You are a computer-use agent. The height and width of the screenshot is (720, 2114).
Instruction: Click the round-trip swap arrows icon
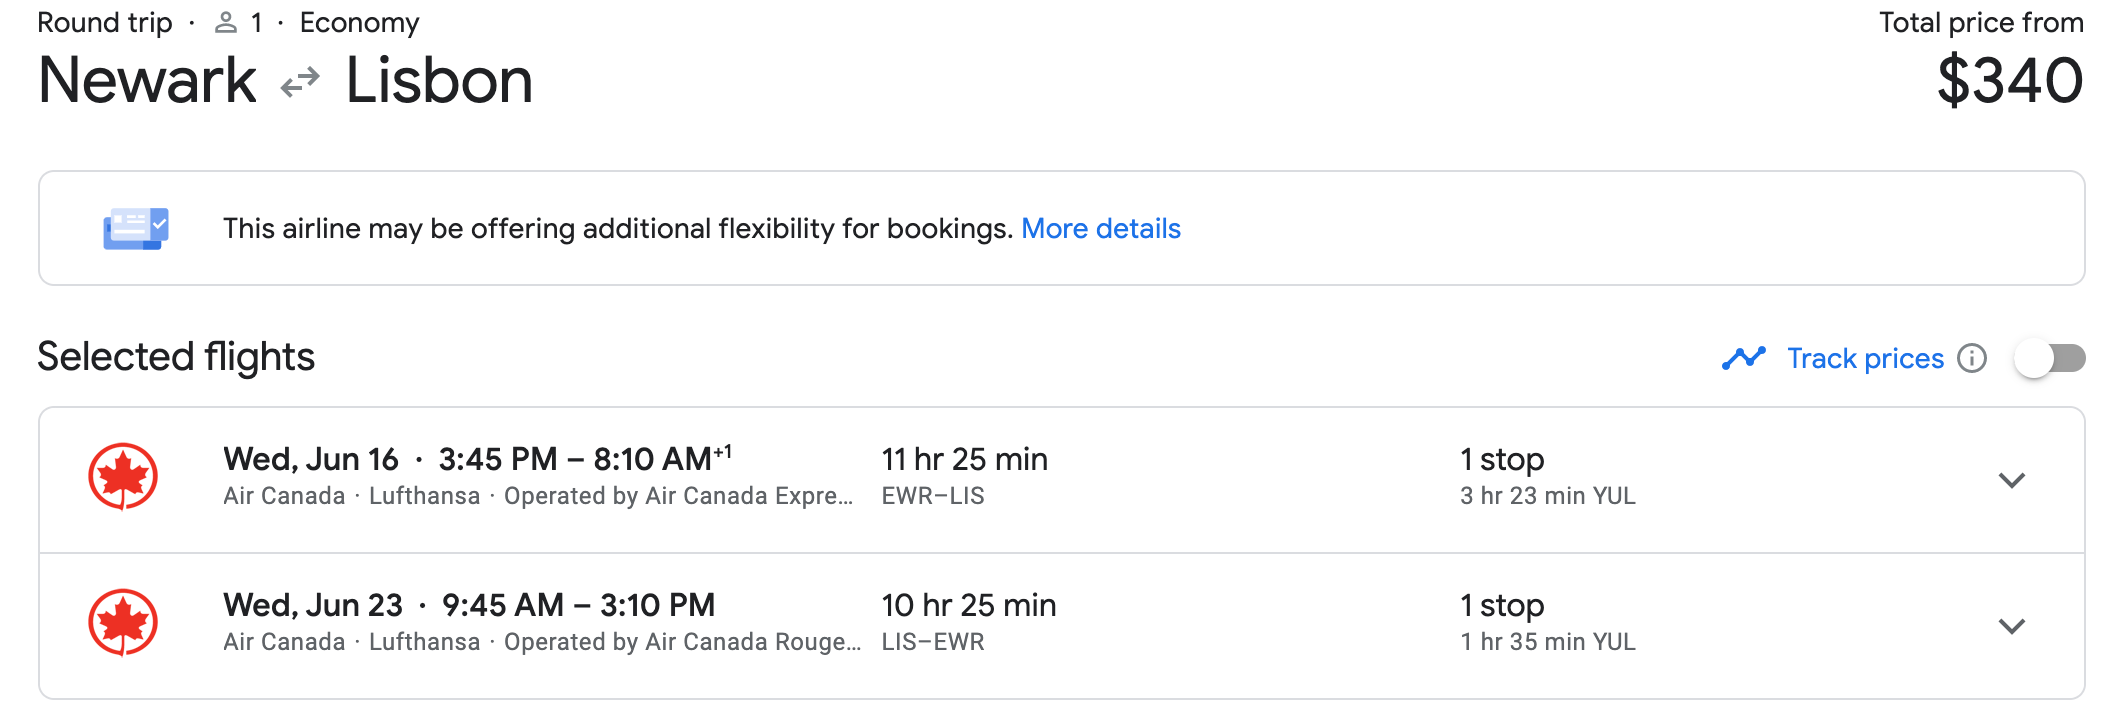(300, 82)
